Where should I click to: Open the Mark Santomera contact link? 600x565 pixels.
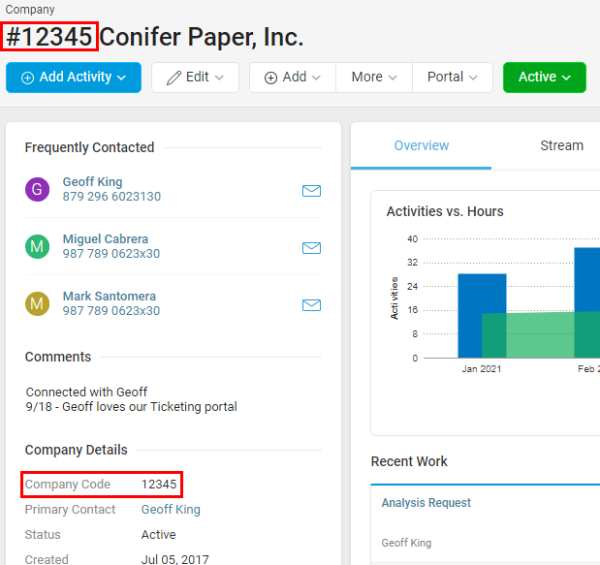click(x=109, y=296)
